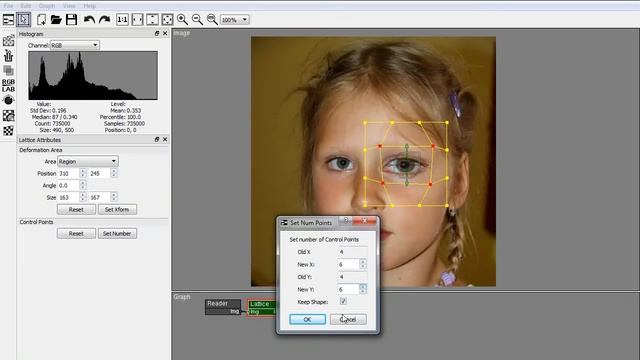Open the Graph menu
Screen dimensions: 640x360
(x=47, y=6)
